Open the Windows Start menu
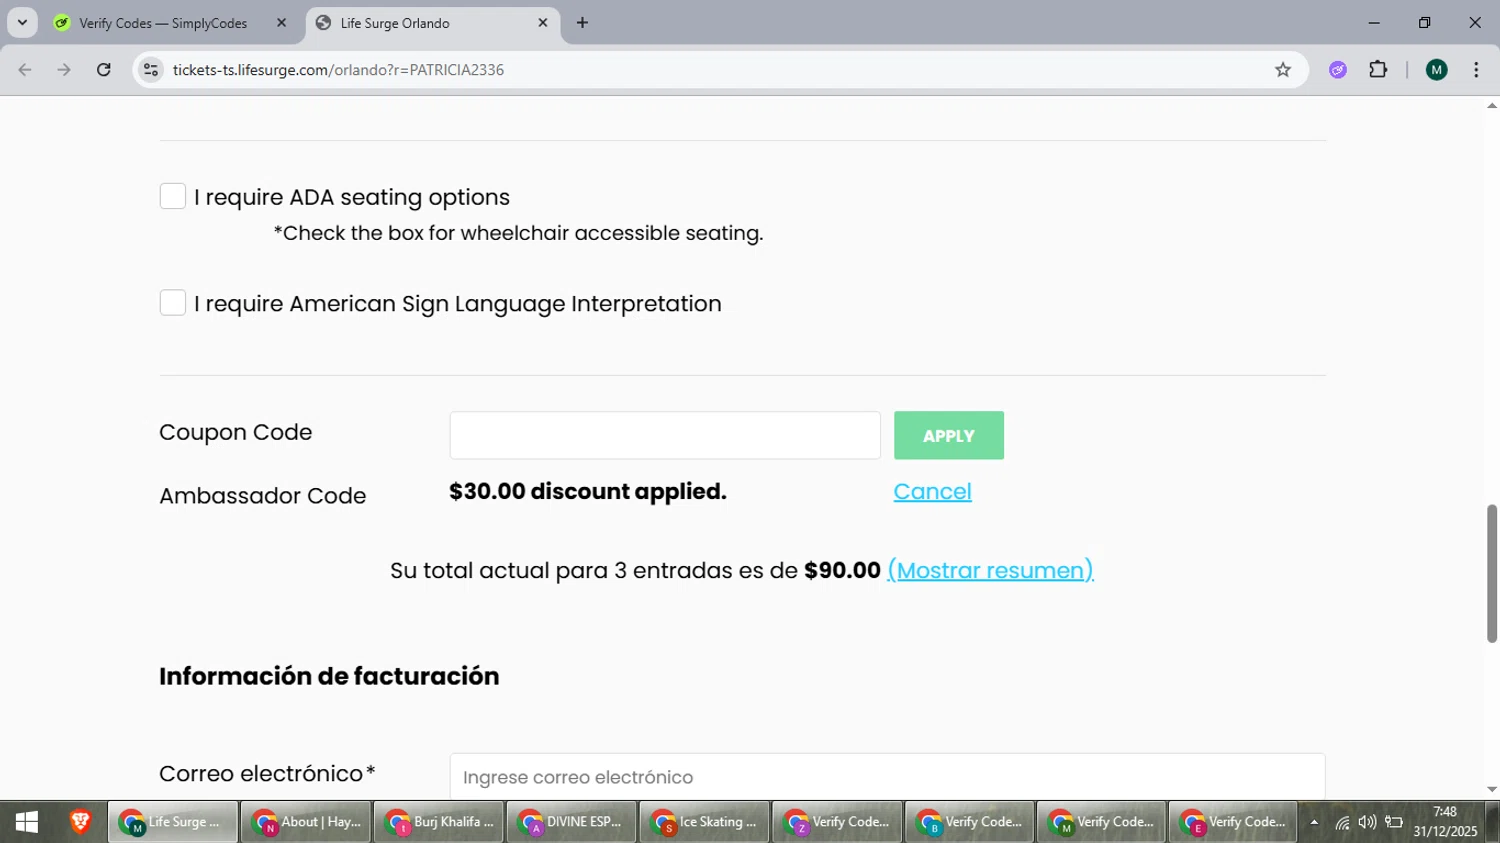 tap(27, 822)
